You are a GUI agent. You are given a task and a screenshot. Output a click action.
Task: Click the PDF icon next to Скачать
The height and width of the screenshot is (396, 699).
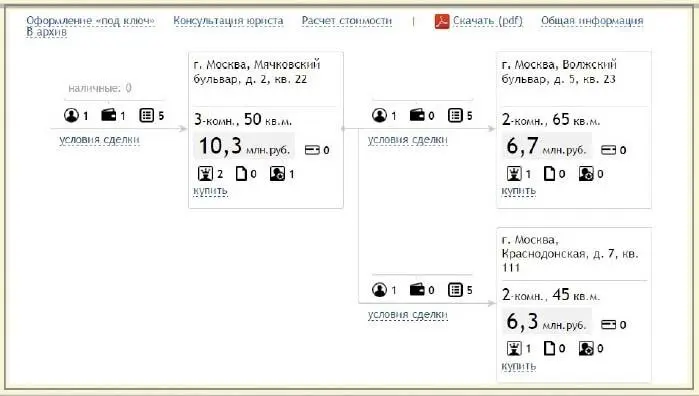coord(442,21)
